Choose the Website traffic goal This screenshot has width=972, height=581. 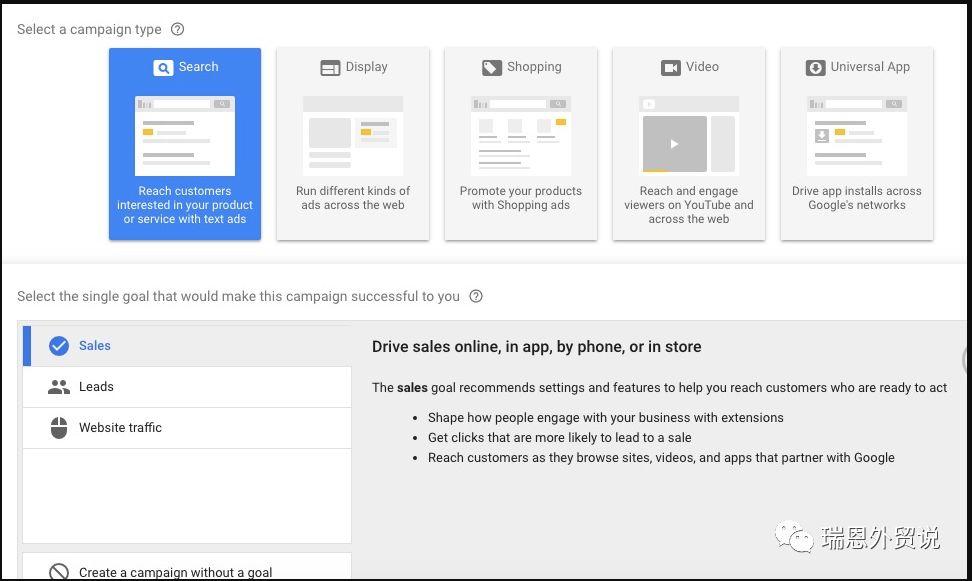[x=187, y=428]
